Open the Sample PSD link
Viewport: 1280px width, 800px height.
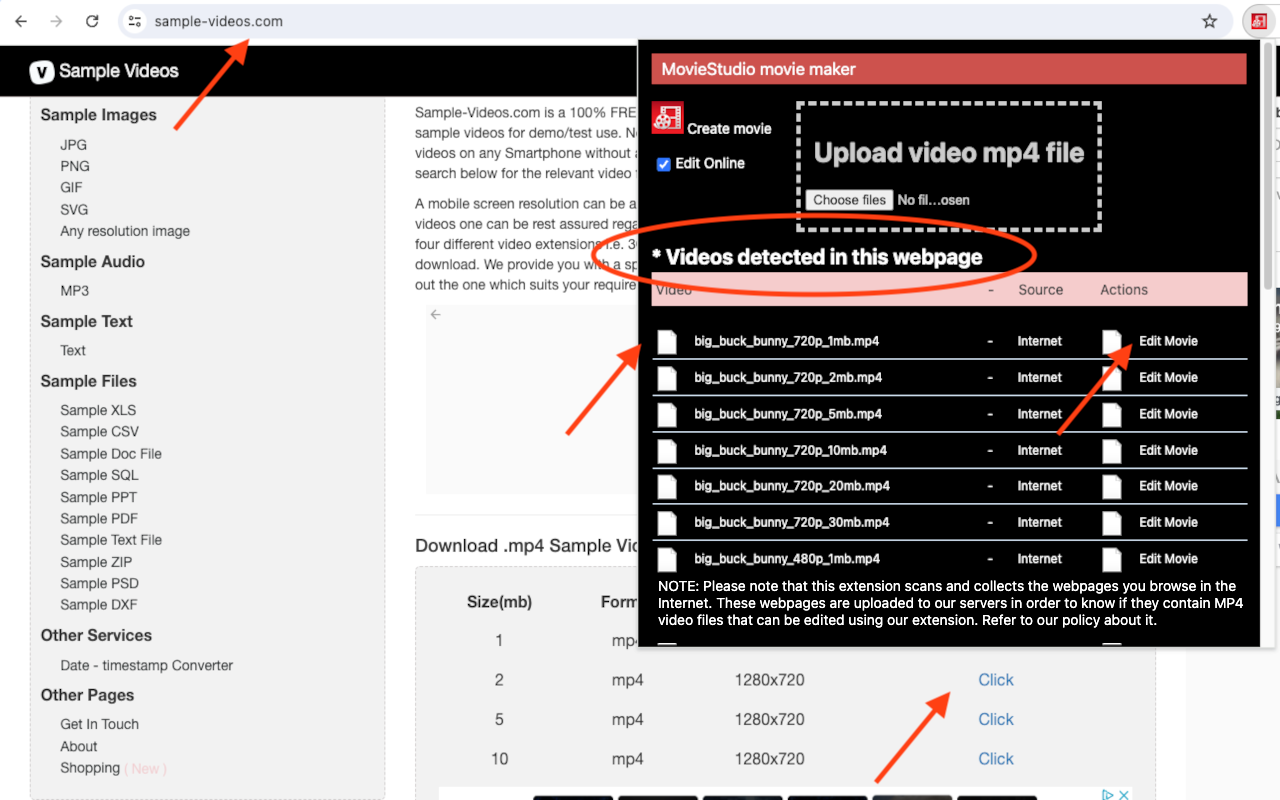click(99, 583)
